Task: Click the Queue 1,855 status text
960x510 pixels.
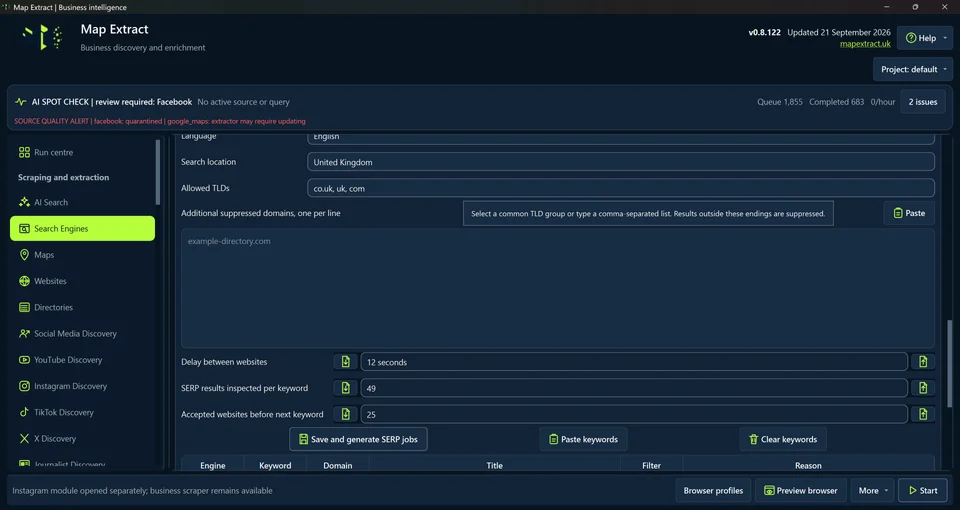Action: click(x=779, y=102)
